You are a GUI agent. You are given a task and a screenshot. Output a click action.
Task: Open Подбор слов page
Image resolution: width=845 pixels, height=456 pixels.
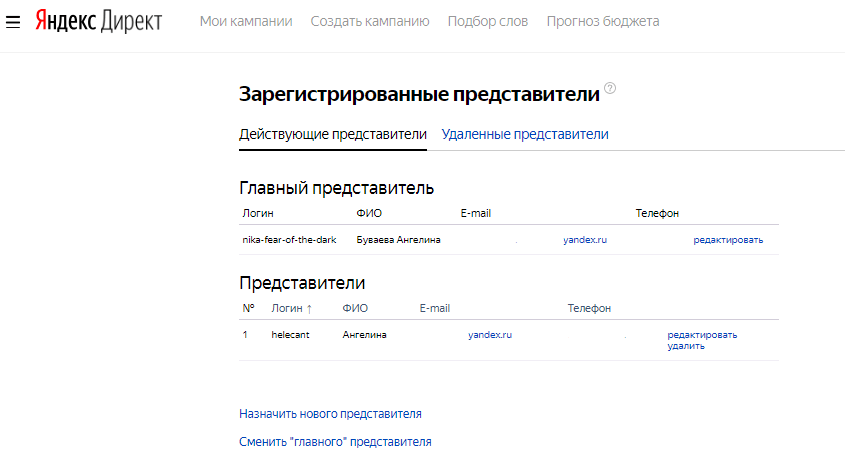(488, 21)
